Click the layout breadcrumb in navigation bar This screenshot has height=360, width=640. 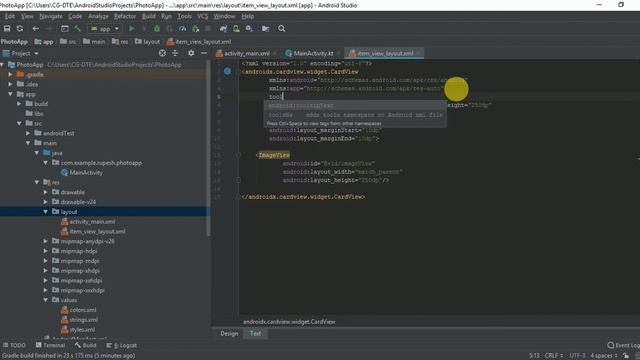click(147, 42)
